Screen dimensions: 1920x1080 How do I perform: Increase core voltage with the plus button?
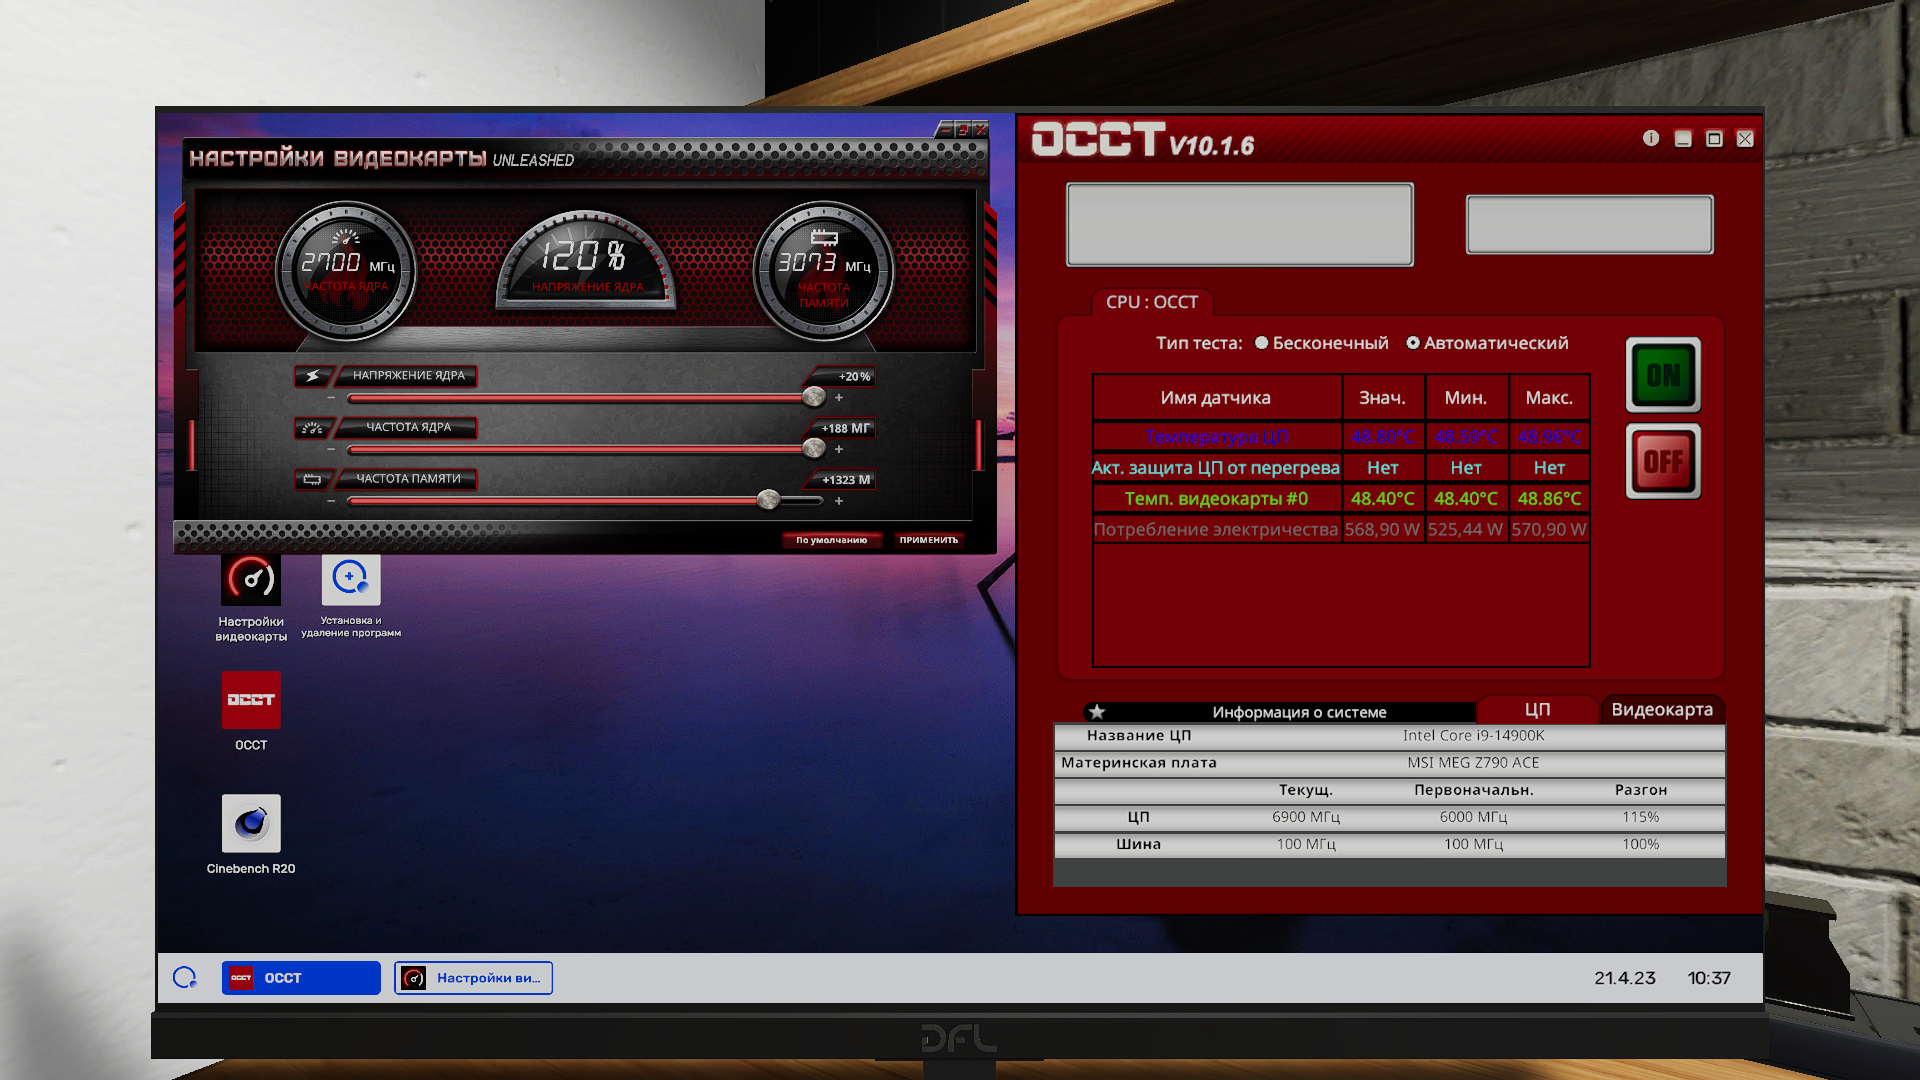839,398
